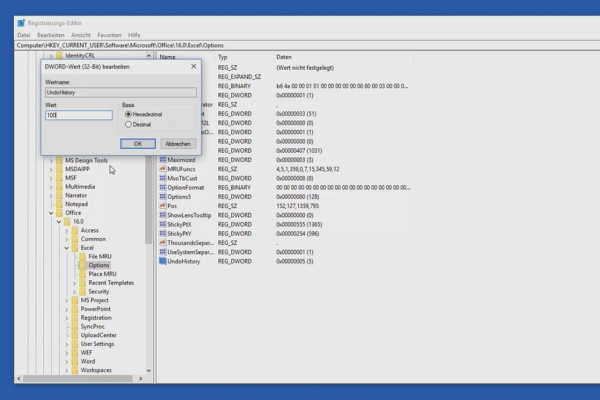The image size is (600, 400).
Task: Select the Common tree item
Action: point(93,239)
